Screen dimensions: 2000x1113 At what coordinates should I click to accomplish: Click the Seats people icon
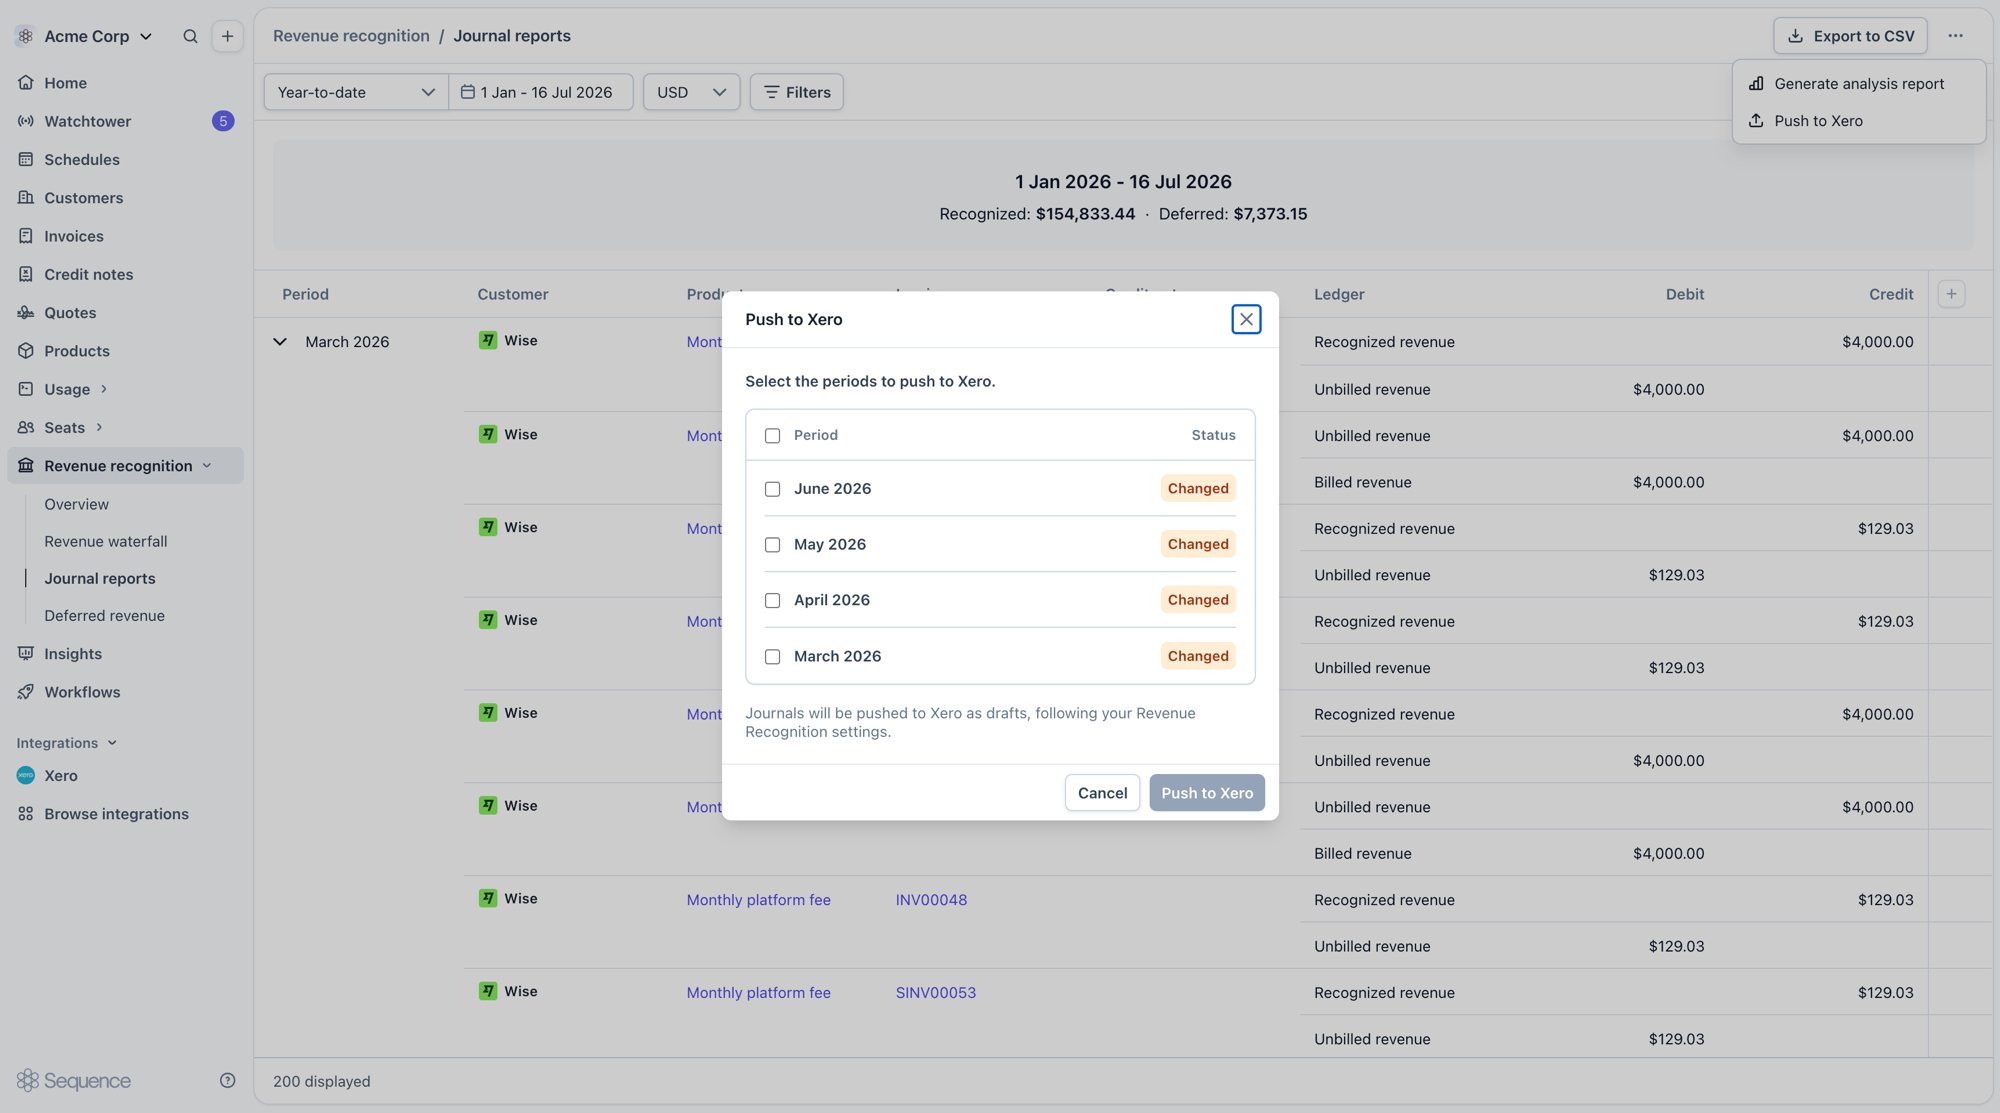pyautogui.click(x=26, y=427)
